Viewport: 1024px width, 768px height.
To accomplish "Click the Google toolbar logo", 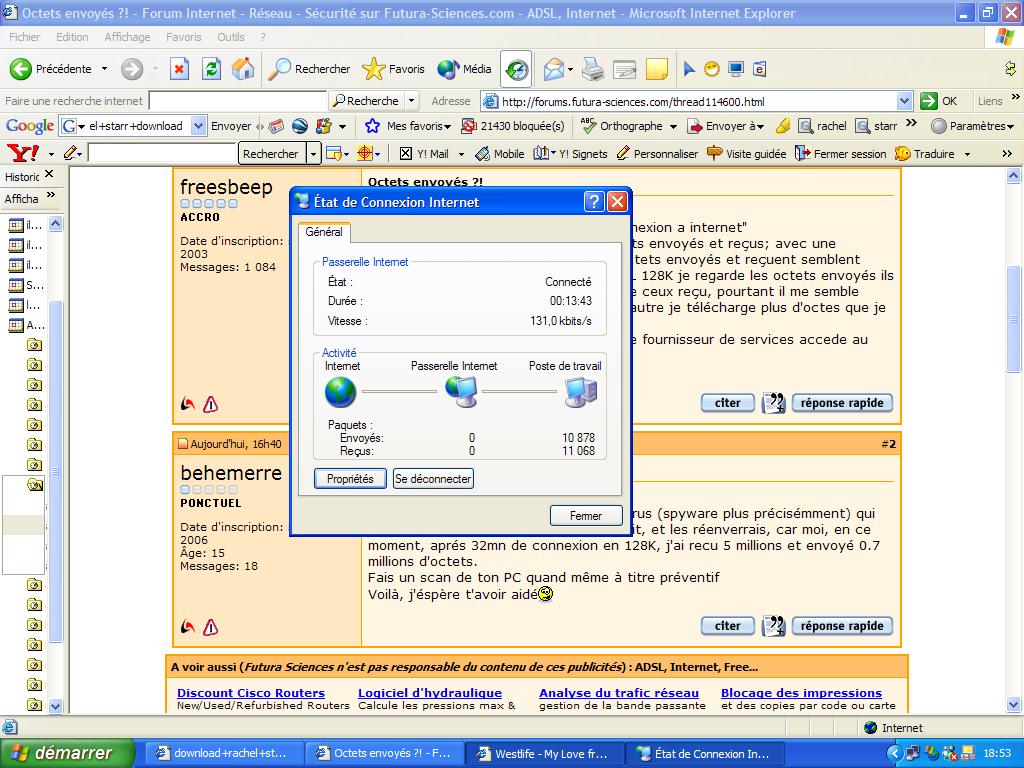I will pos(29,126).
